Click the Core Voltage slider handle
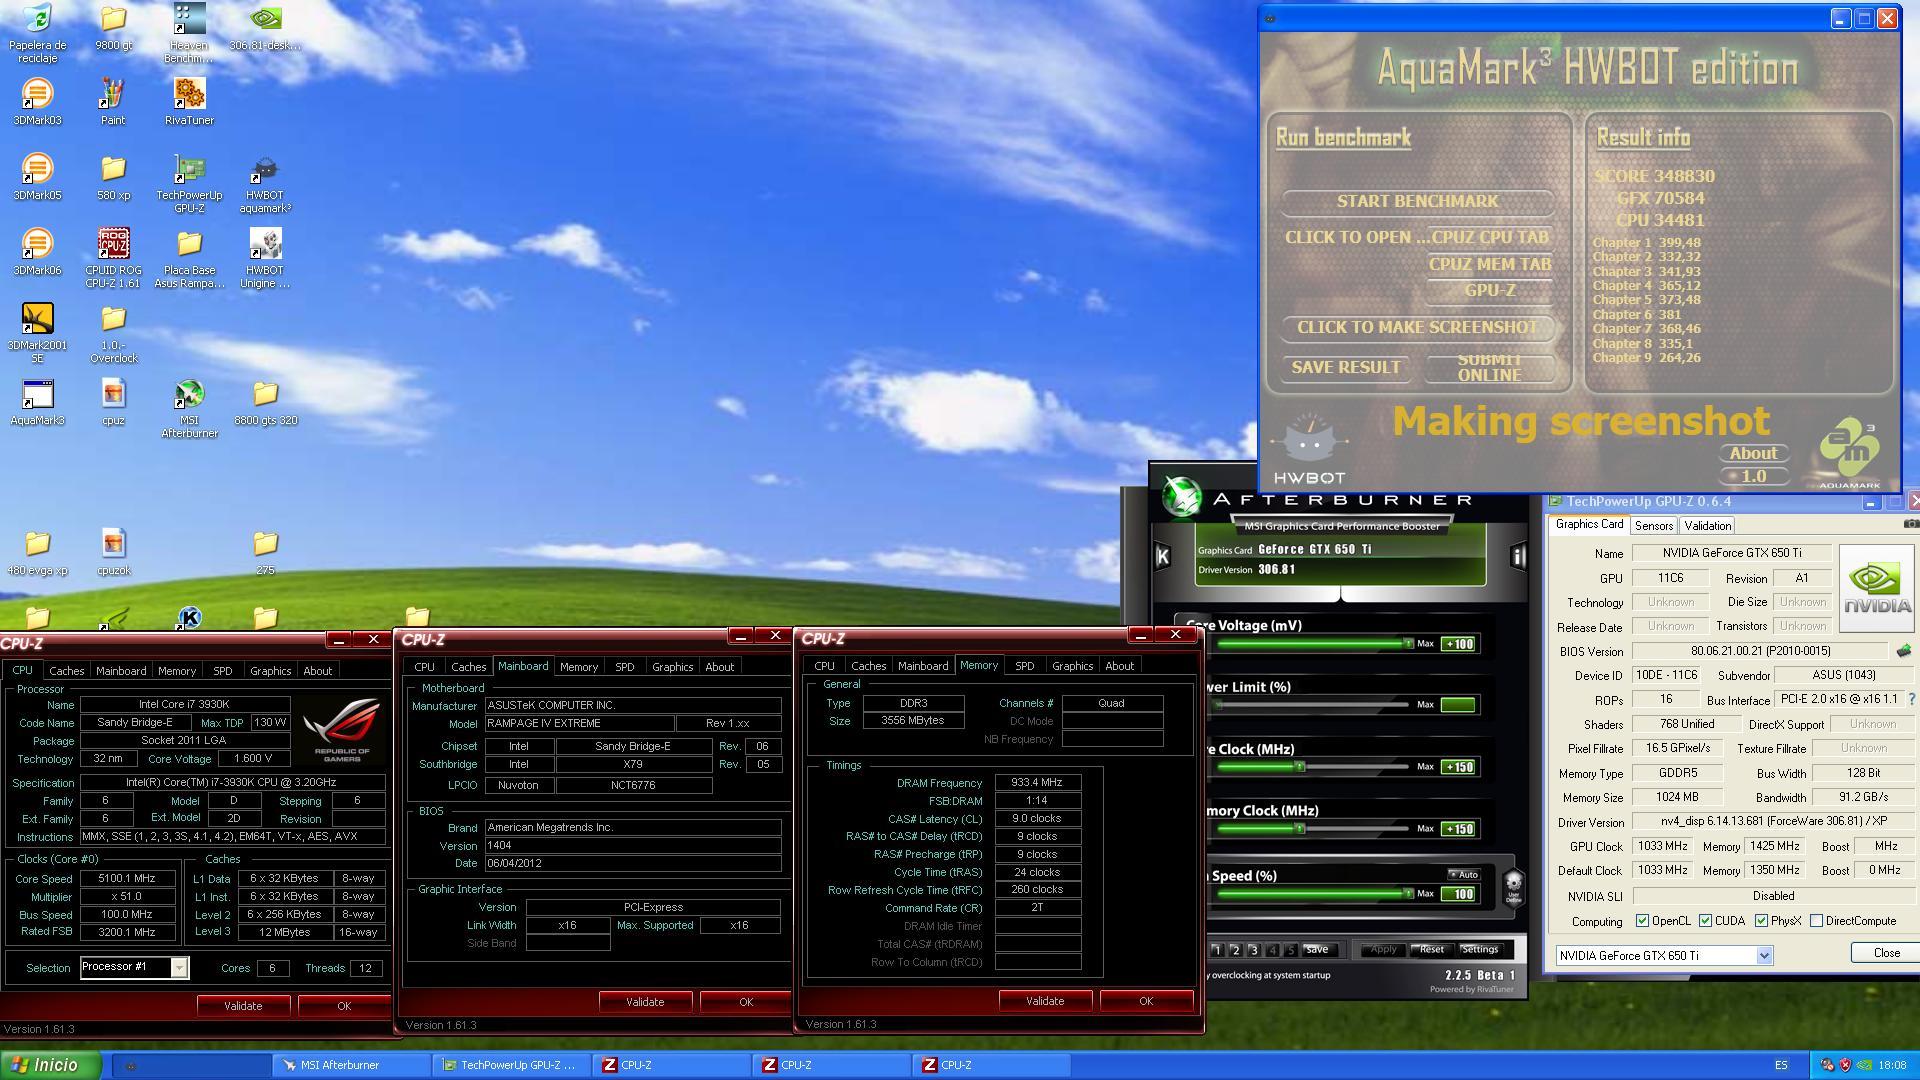The image size is (1920, 1080). point(1408,644)
